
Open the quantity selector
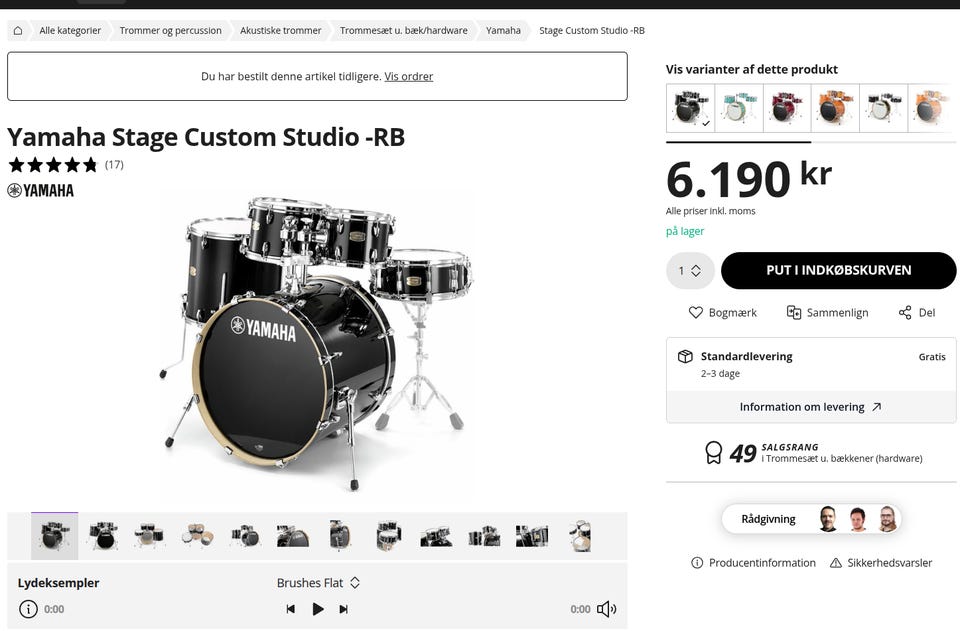690,271
